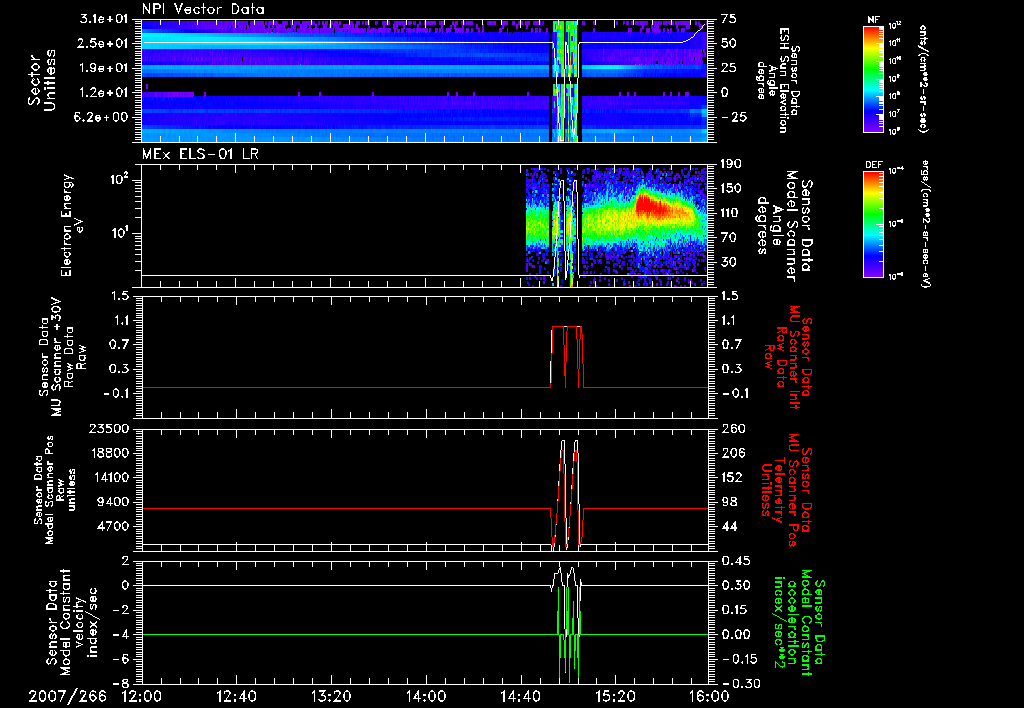Click the 16:00 time axis label

pos(709,696)
